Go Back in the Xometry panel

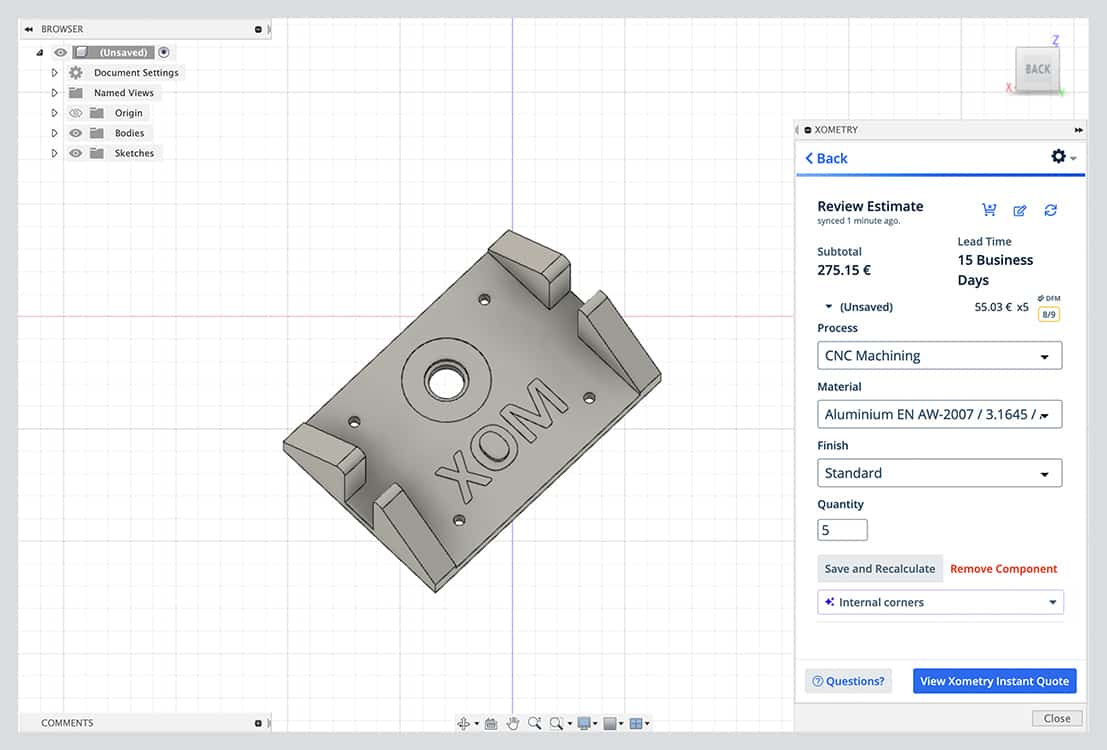pyautogui.click(x=826, y=159)
